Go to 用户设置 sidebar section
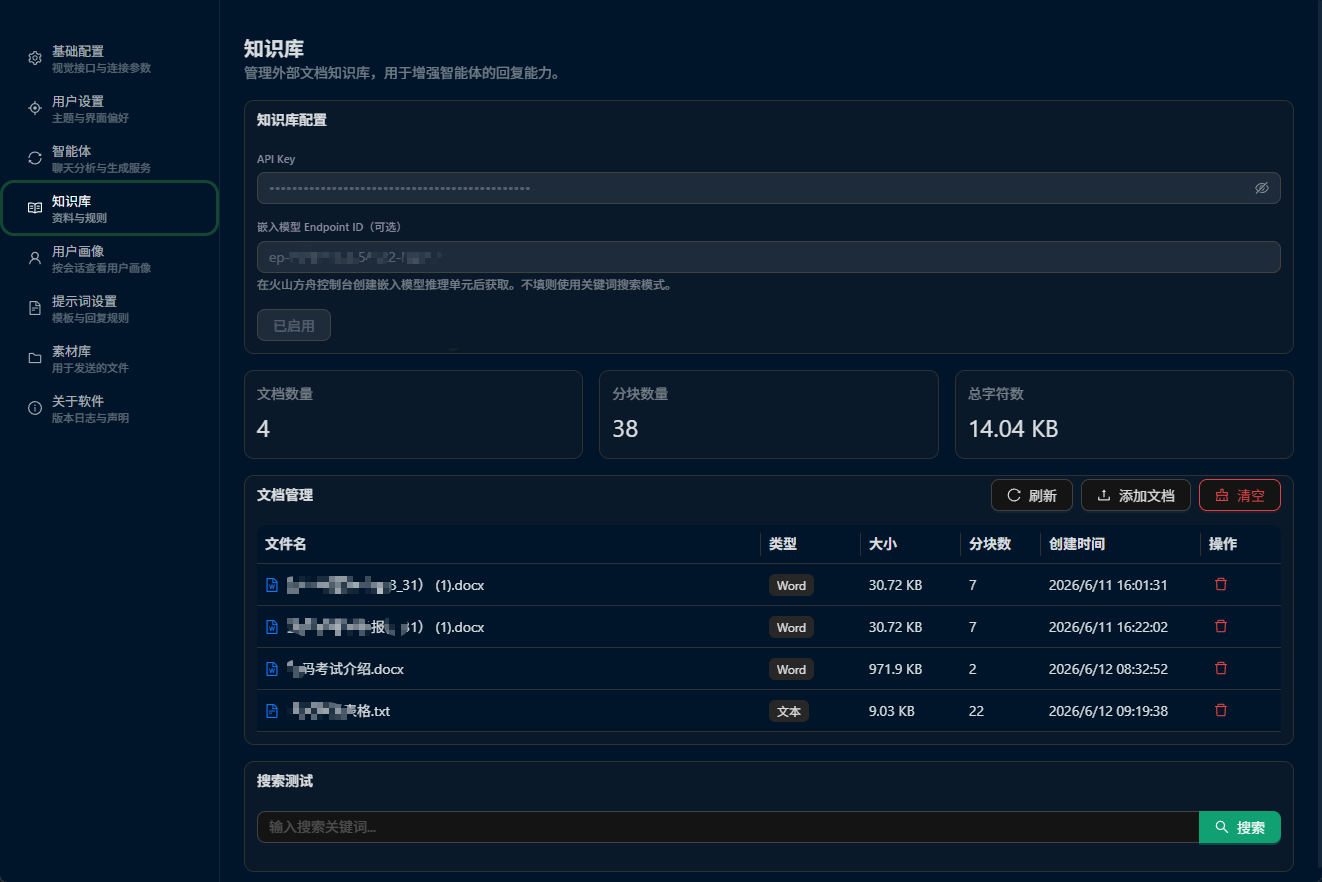 pyautogui.click(x=109, y=108)
